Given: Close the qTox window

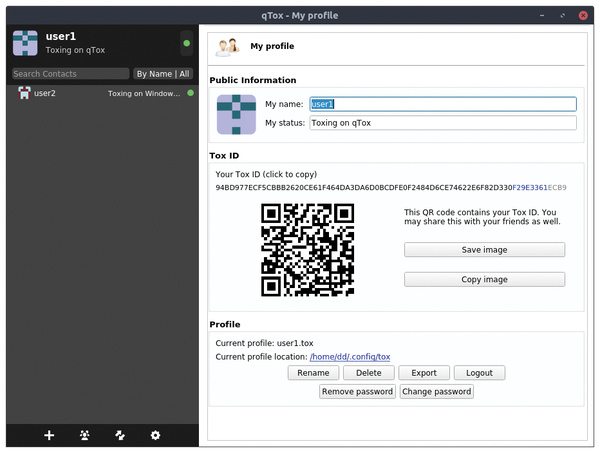Looking at the screenshot, I should click(583, 15).
